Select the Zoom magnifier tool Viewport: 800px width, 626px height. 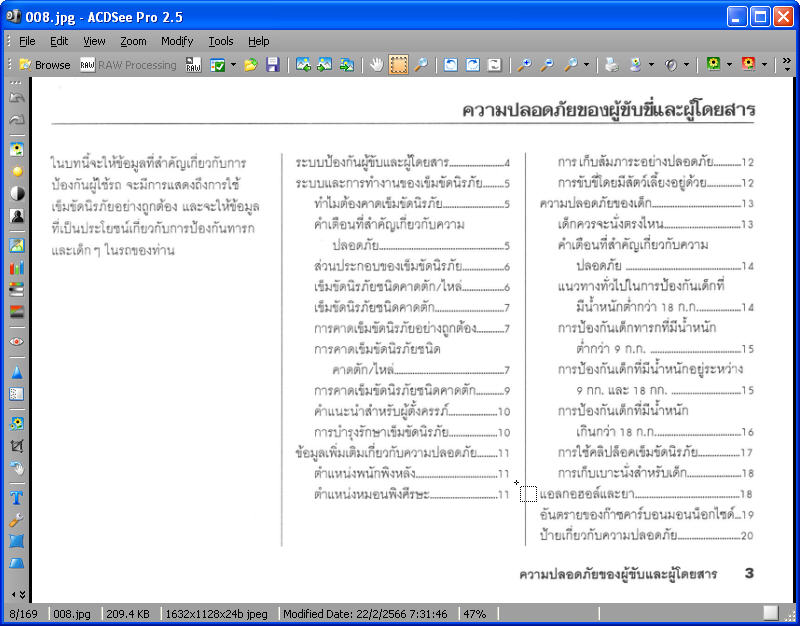(421, 65)
